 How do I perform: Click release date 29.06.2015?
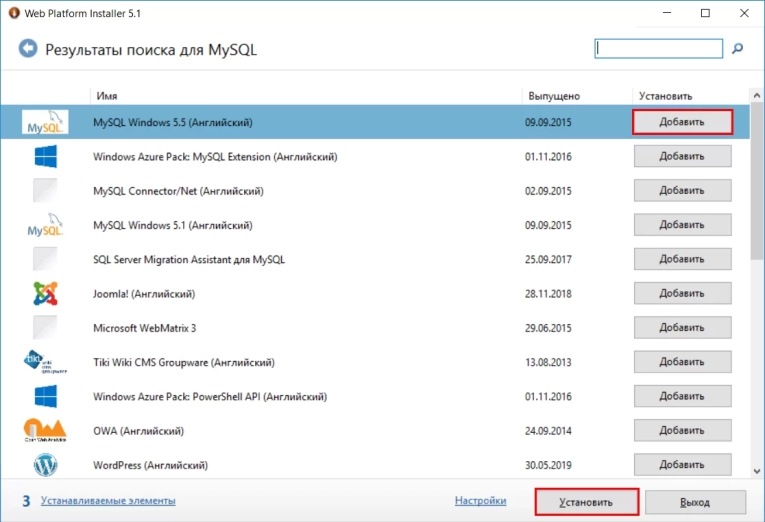click(x=548, y=328)
